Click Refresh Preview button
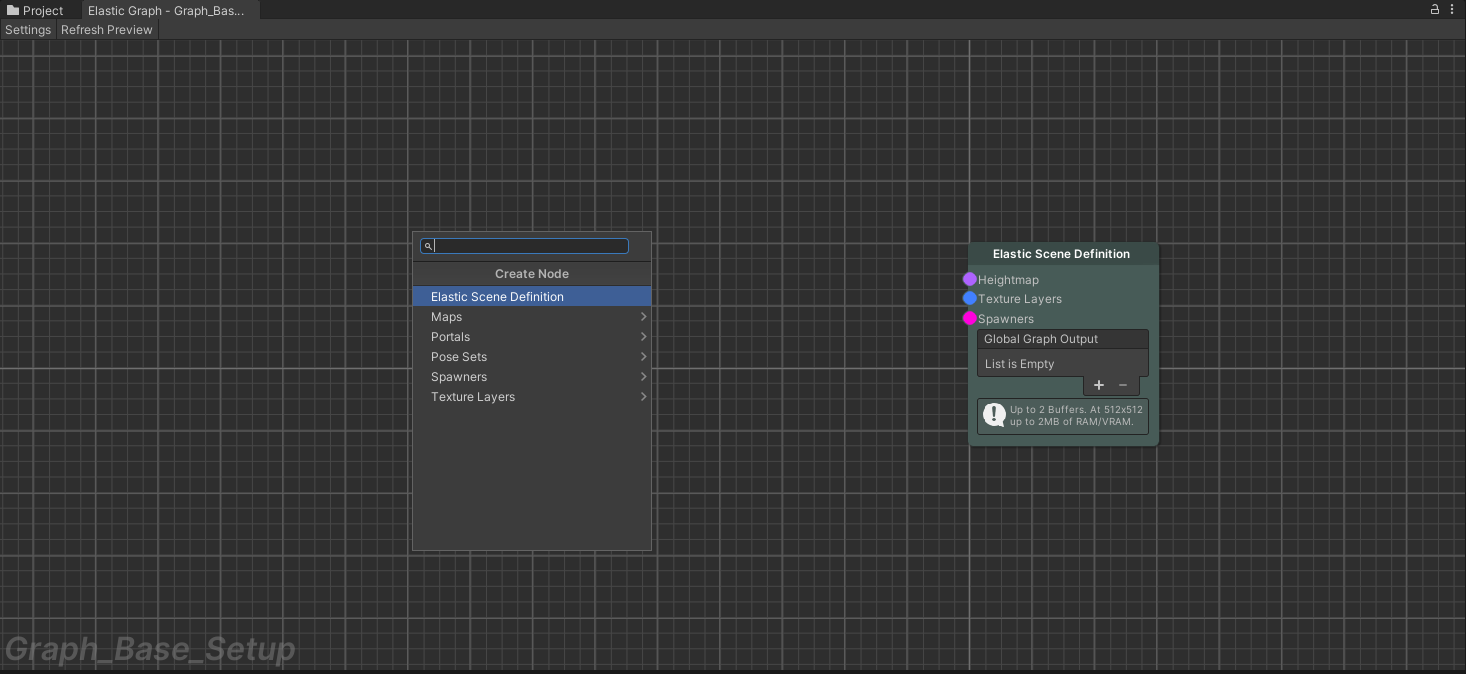The image size is (1466, 674). pyautogui.click(x=107, y=30)
